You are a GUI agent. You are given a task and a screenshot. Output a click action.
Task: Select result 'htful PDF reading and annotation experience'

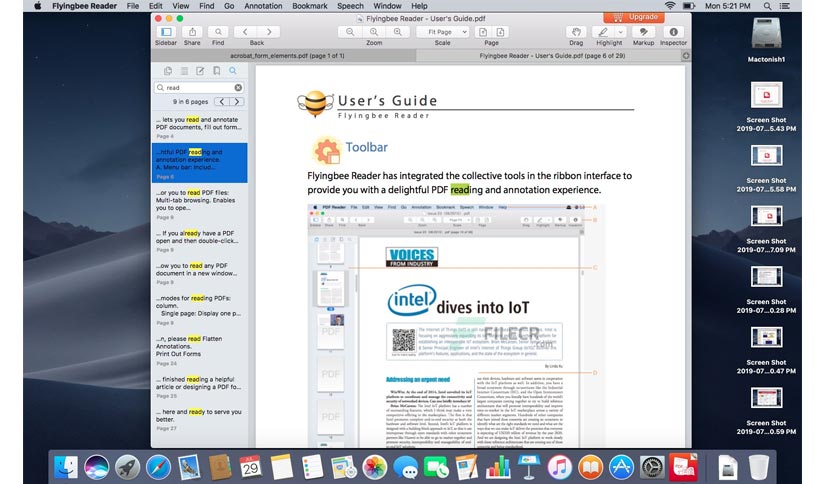click(x=199, y=163)
